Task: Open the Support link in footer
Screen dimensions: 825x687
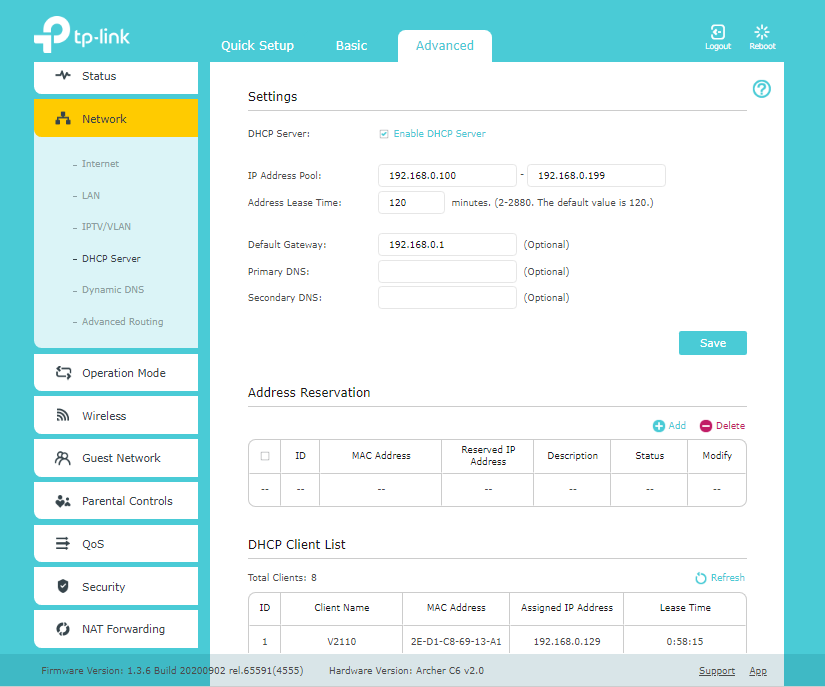Action: pos(716,671)
